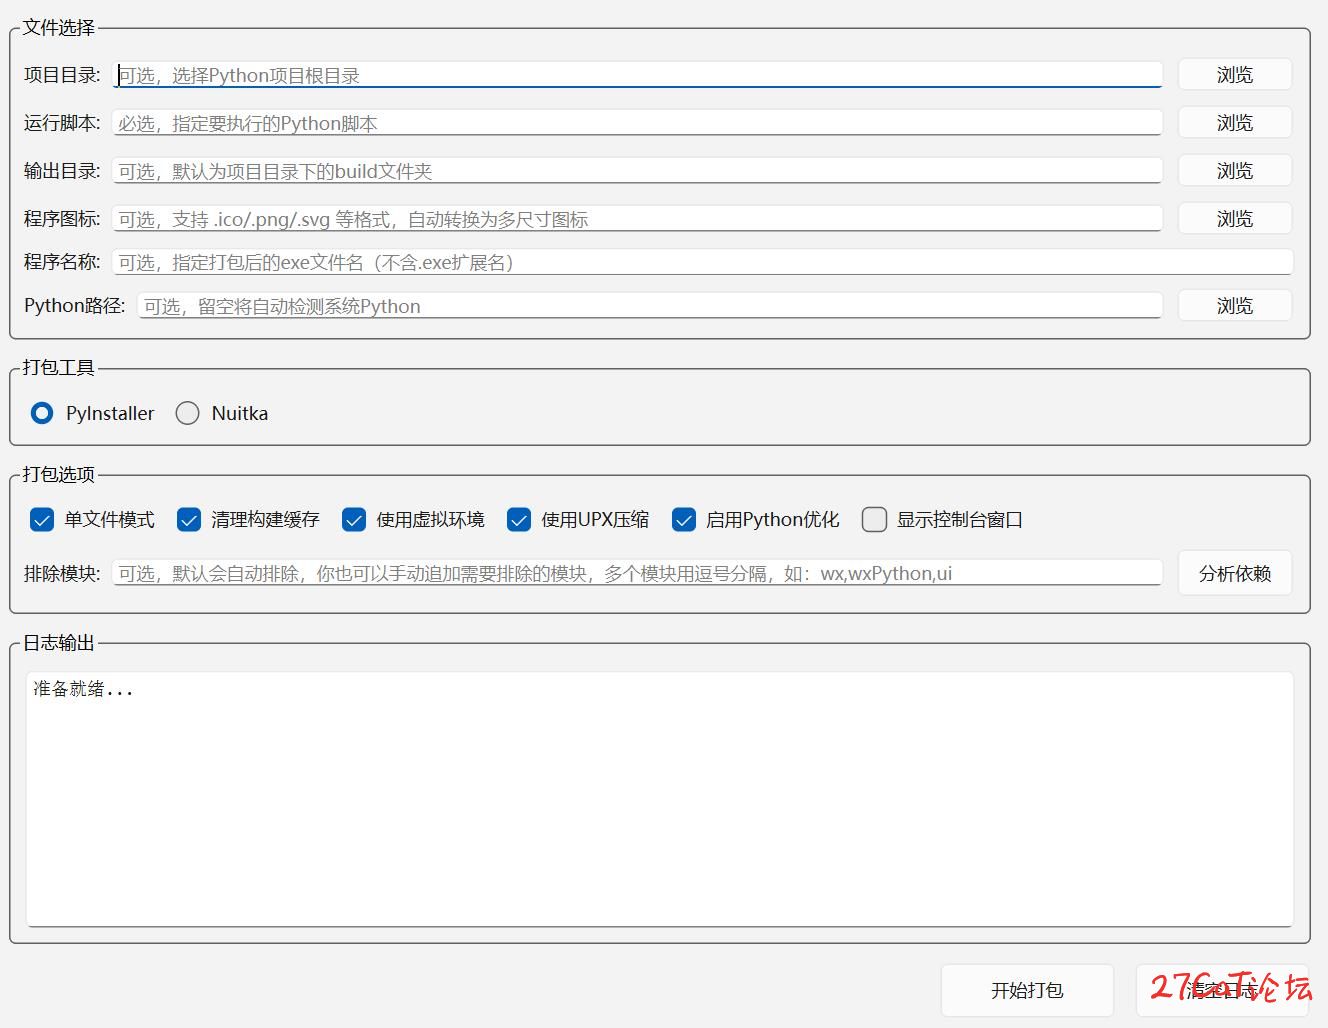Click the 程序名称 text field
This screenshot has height=1028, width=1328.
[702, 263]
